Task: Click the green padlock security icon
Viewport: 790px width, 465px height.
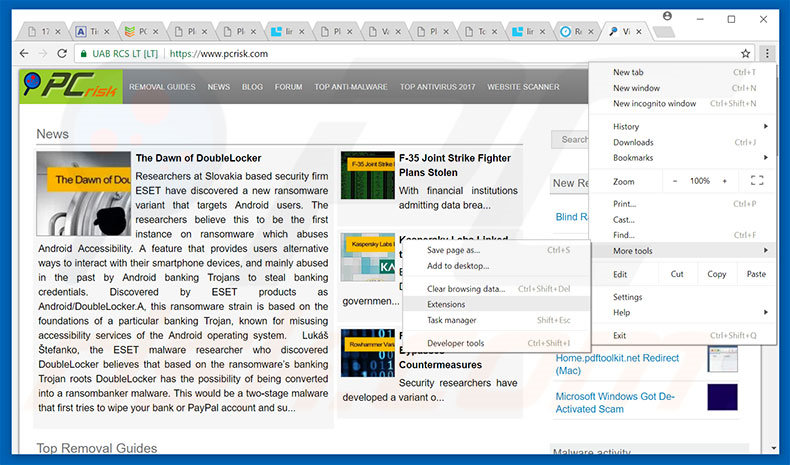Action: coord(84,53)
